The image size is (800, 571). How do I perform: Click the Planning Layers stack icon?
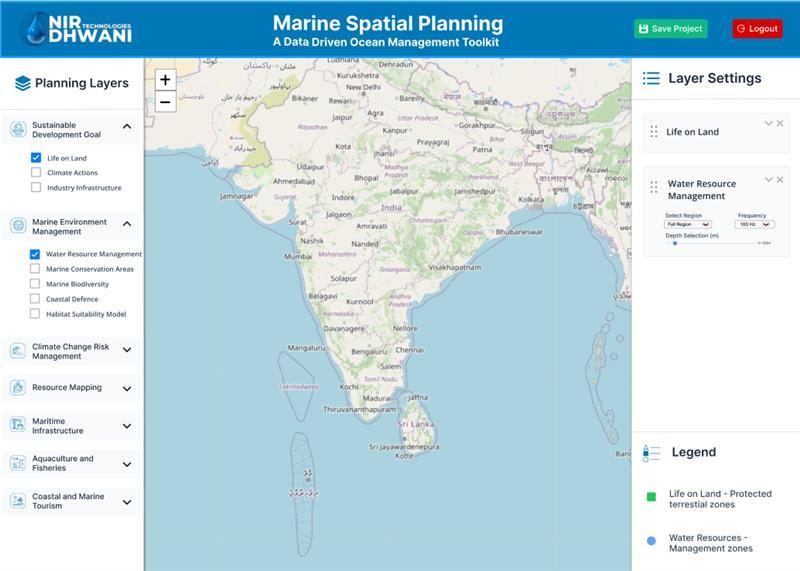[x=23, y=83]
